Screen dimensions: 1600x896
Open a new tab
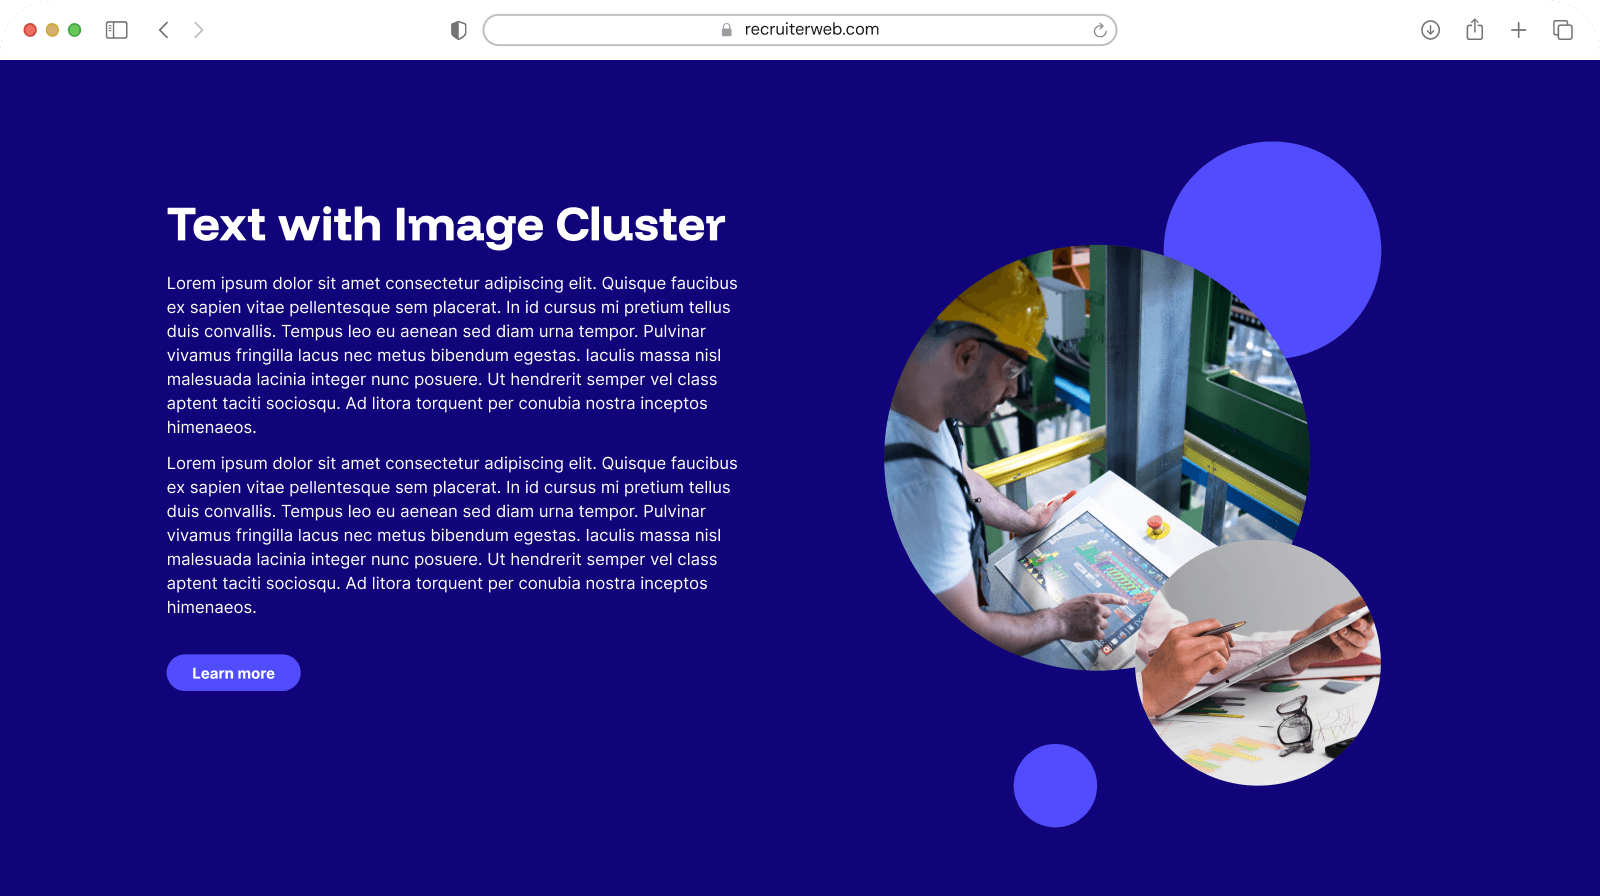pos(1518,30)
